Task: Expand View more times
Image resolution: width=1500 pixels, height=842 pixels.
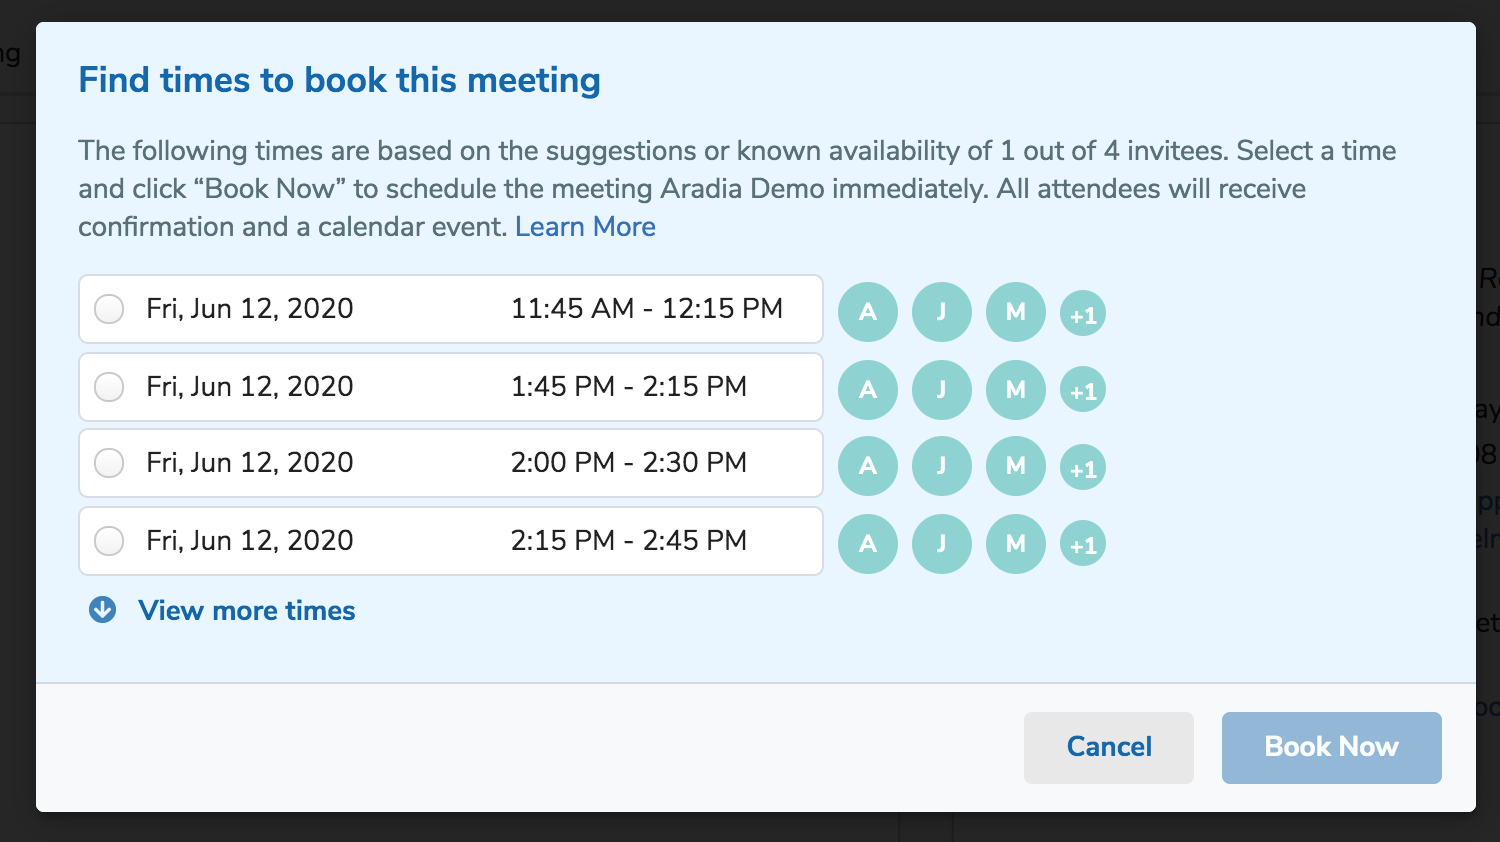Action: click(247, 610)
